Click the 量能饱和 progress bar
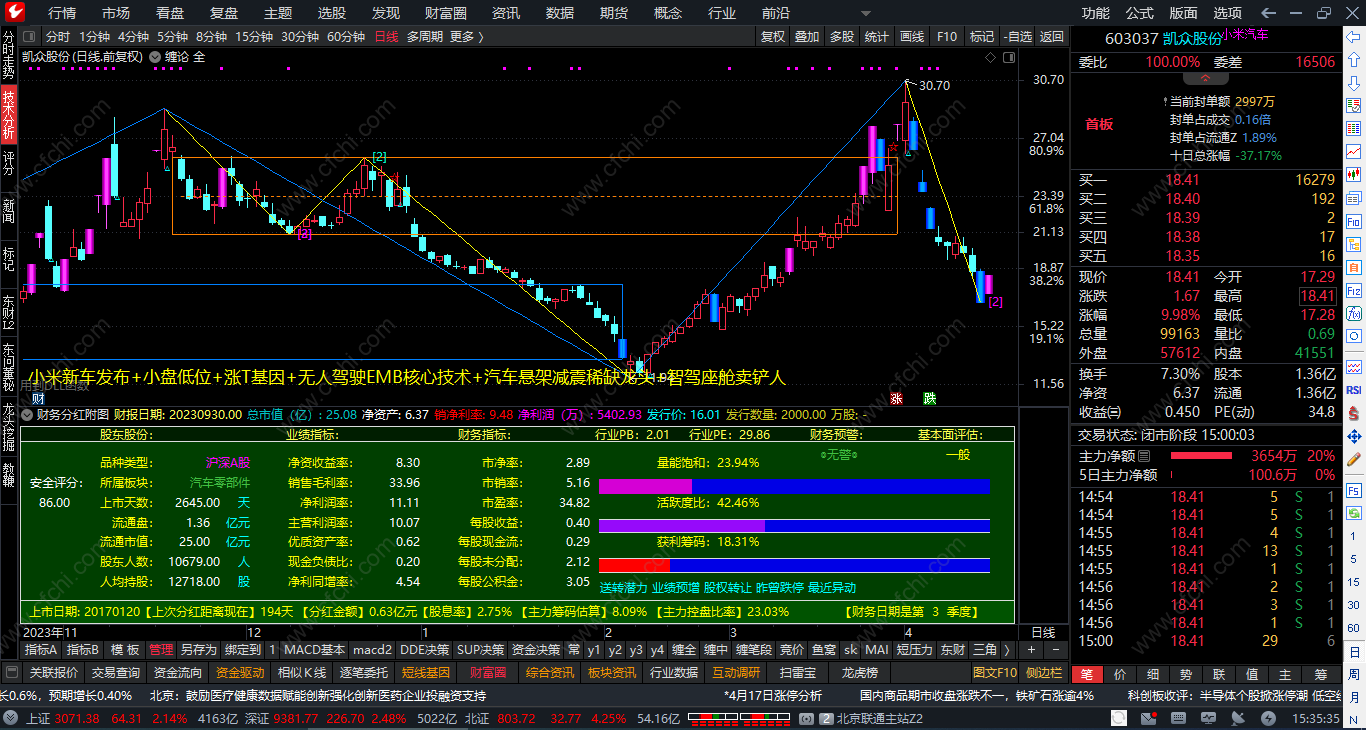 pos(794,486)
